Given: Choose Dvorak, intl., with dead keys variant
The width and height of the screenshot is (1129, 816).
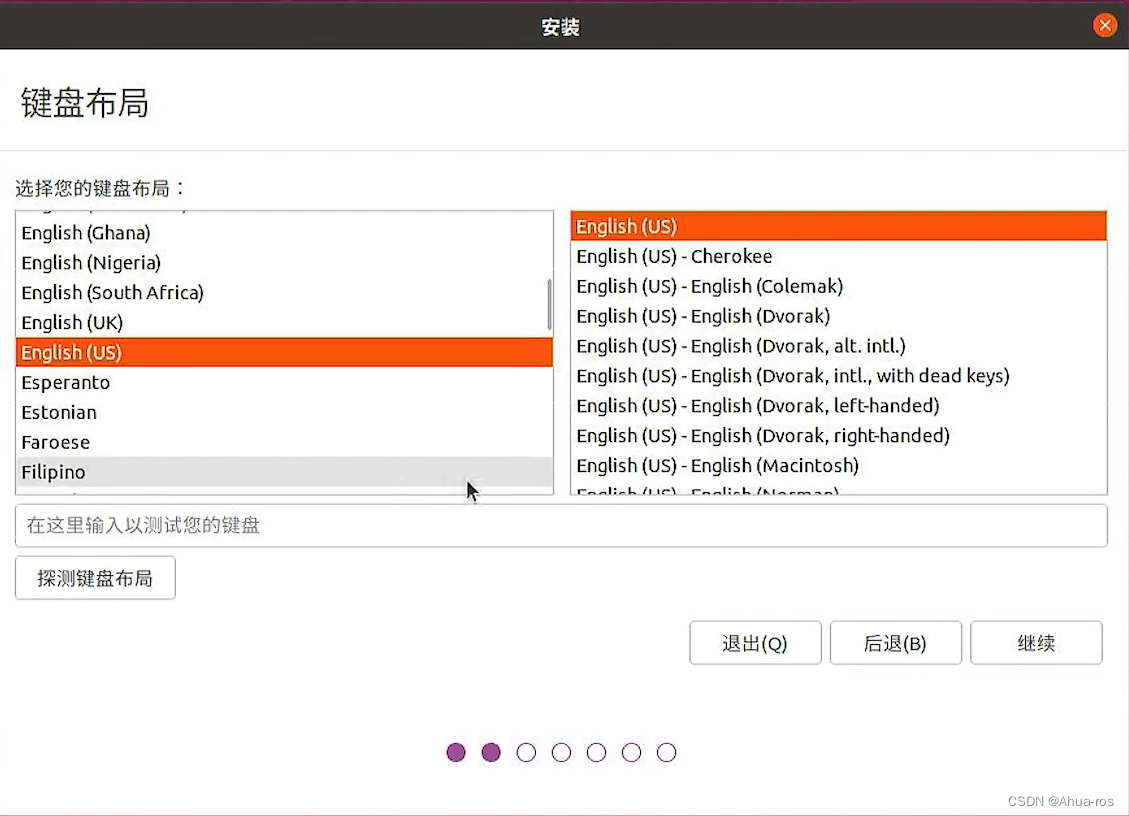Looking at the screenshot, I should (x=839, y=376).
